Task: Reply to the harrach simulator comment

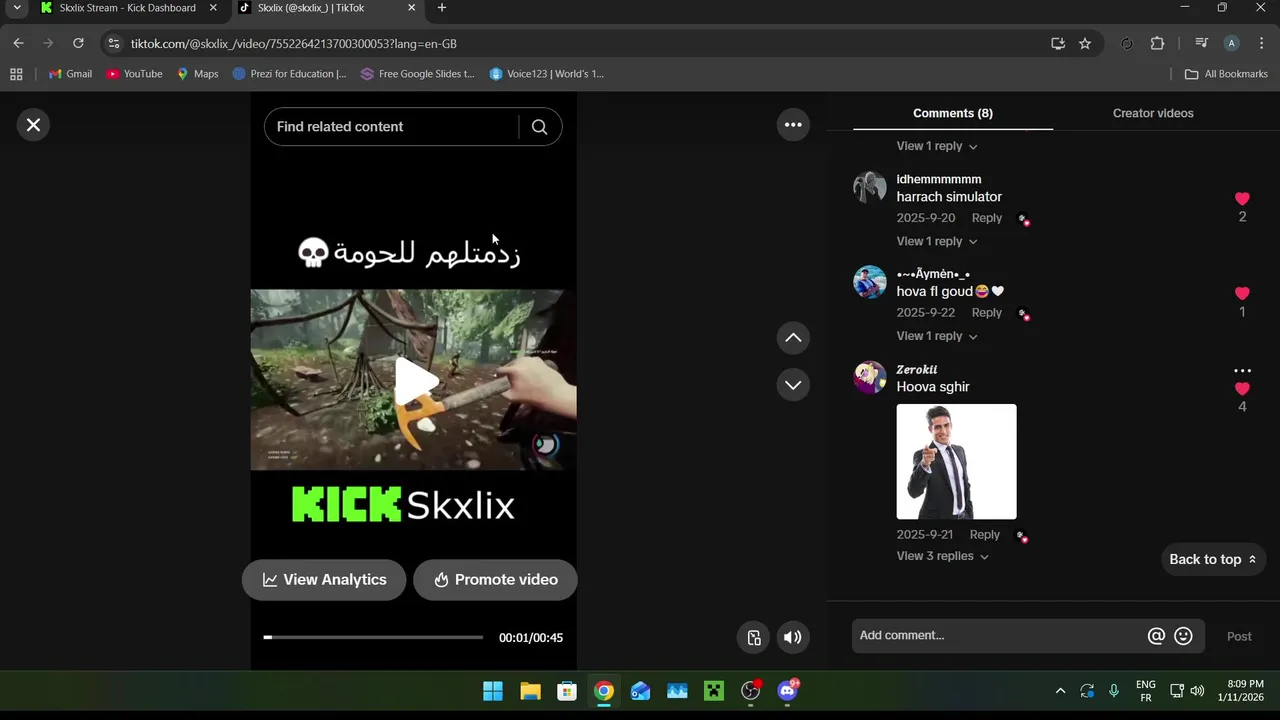Action: tap(987, 218)
